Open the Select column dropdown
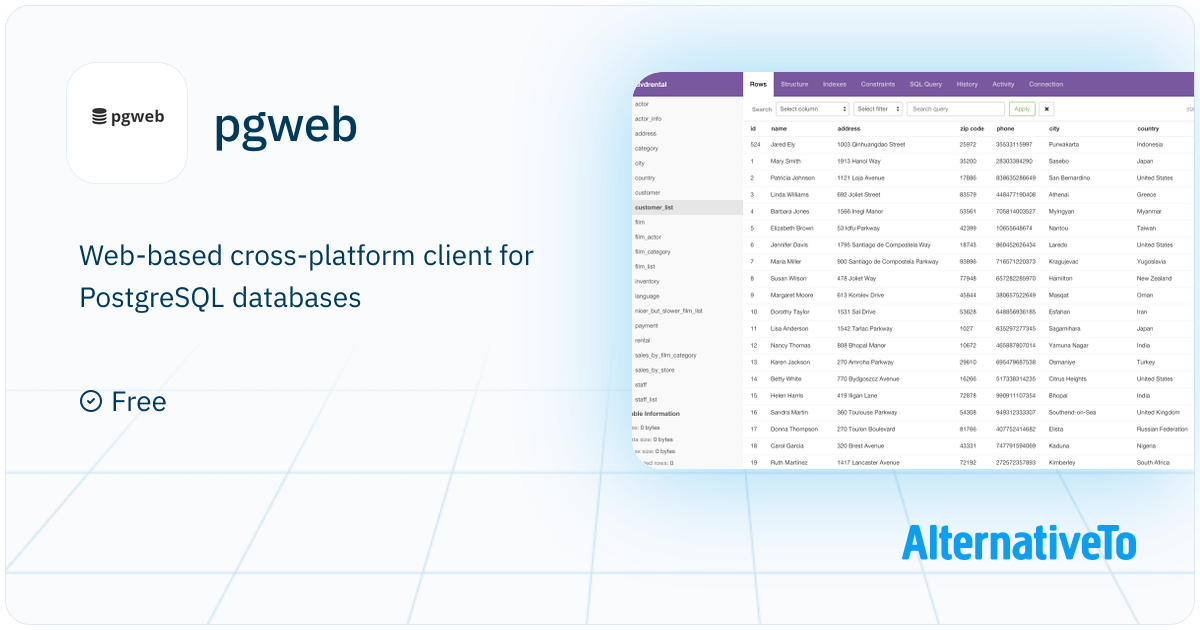 pyautogui.click(x=813, y=109)
